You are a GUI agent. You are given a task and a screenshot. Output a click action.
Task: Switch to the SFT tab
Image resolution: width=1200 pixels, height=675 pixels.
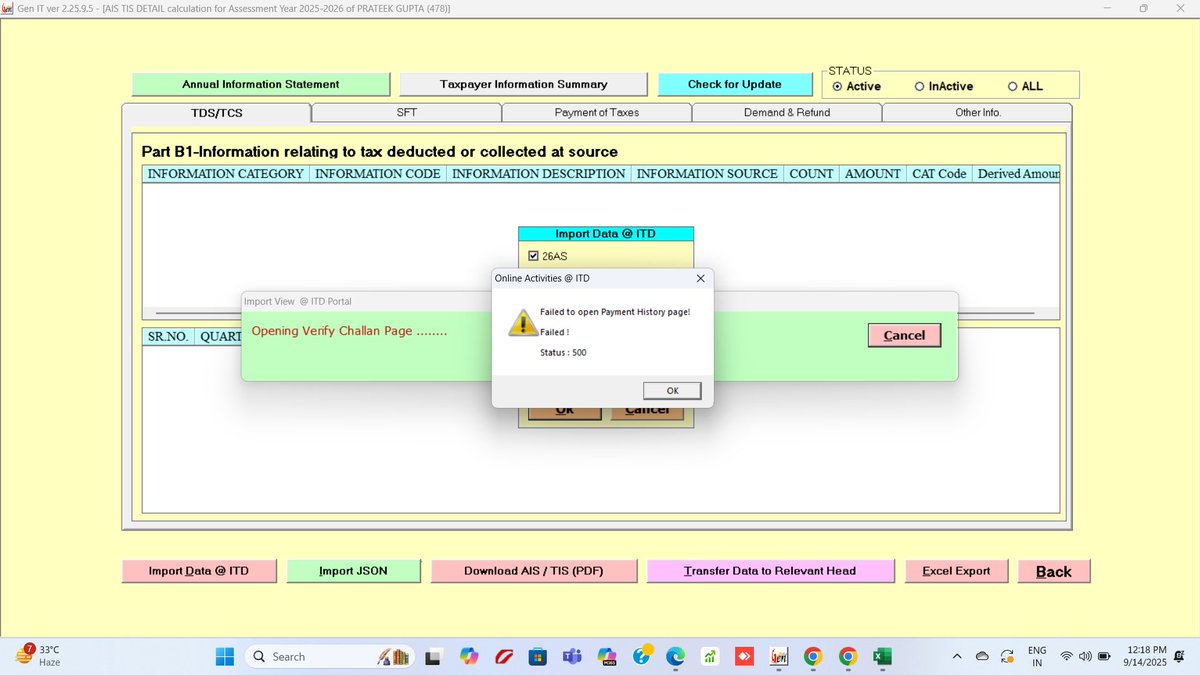pyautogui.click(x=407, y=113)
